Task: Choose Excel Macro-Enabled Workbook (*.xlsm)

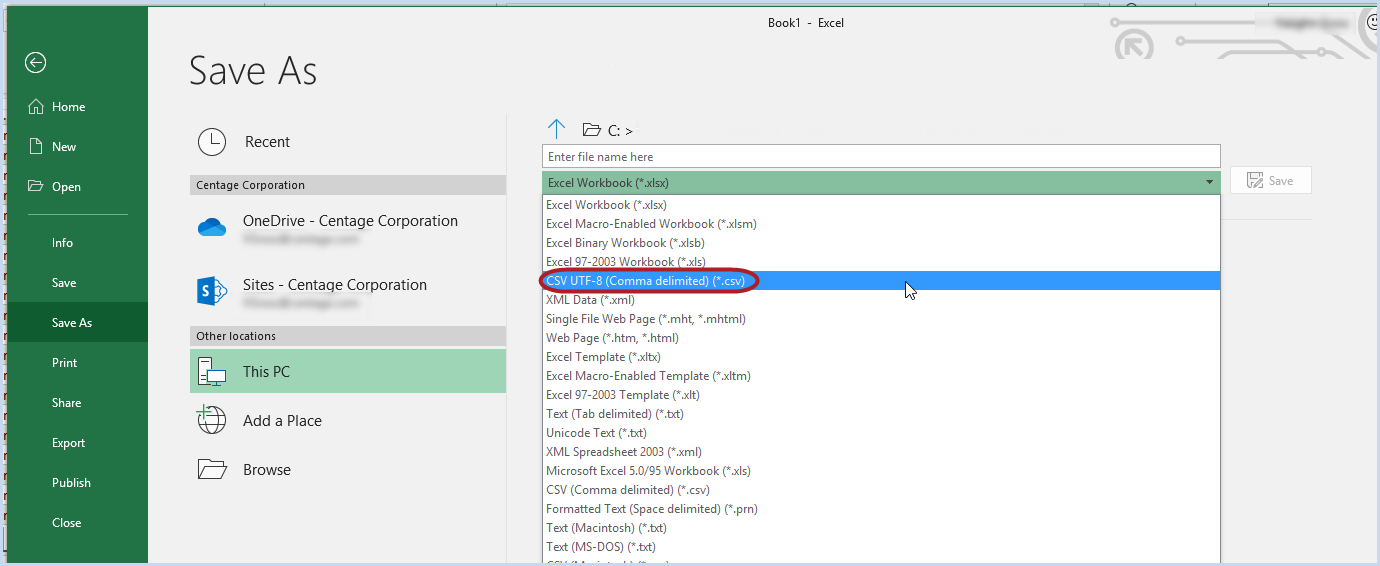Action: click(x=881, y=224)
